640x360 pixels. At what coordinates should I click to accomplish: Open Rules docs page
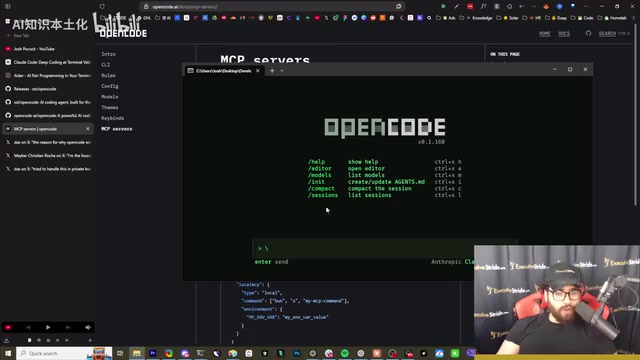(109, 75)
